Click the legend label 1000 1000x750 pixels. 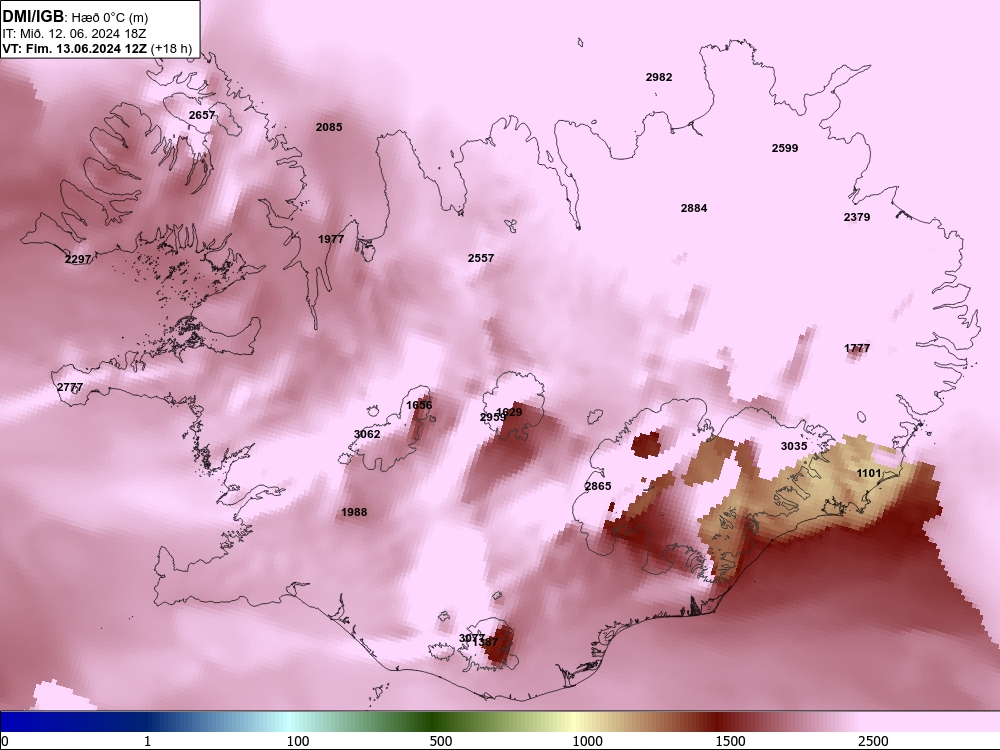pos(587,741)
